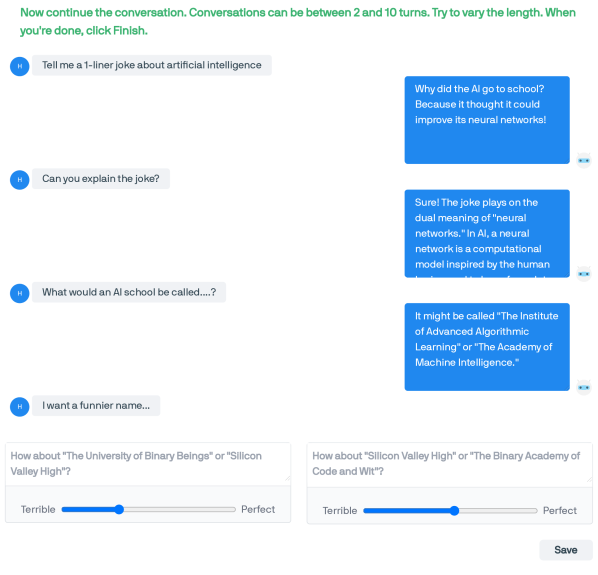Click the human avatar beside 'Can you explain the joke?'
This screenshot has height=575, width=598.
[19, 180]
